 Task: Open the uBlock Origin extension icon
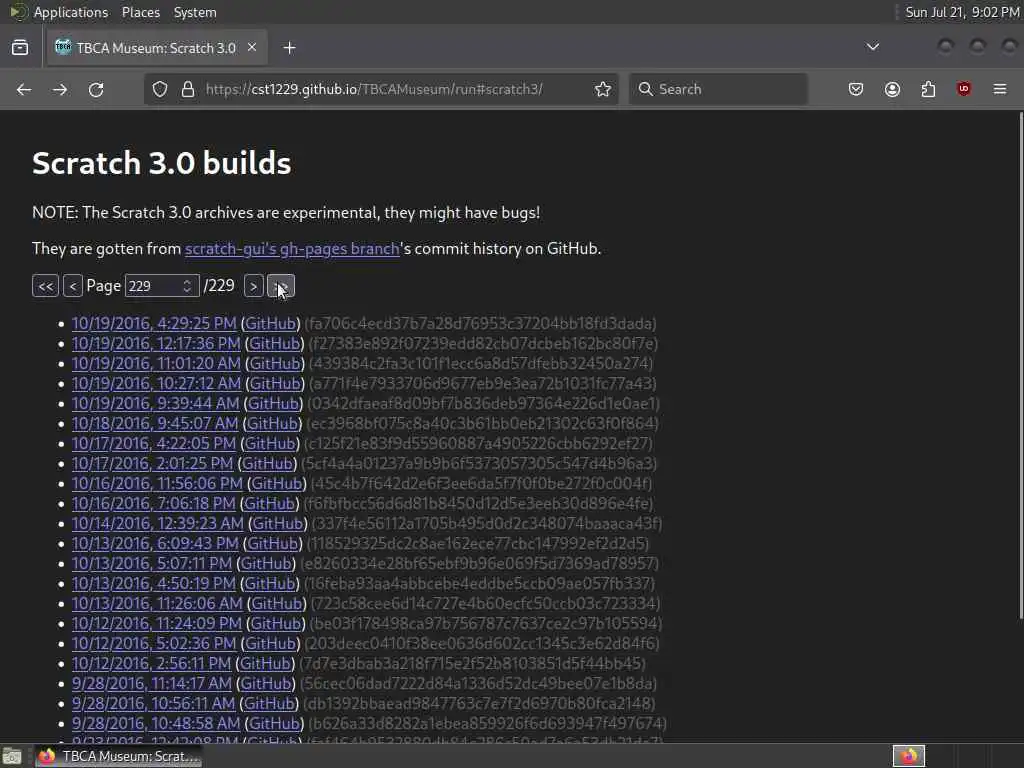tap(964, 89)
